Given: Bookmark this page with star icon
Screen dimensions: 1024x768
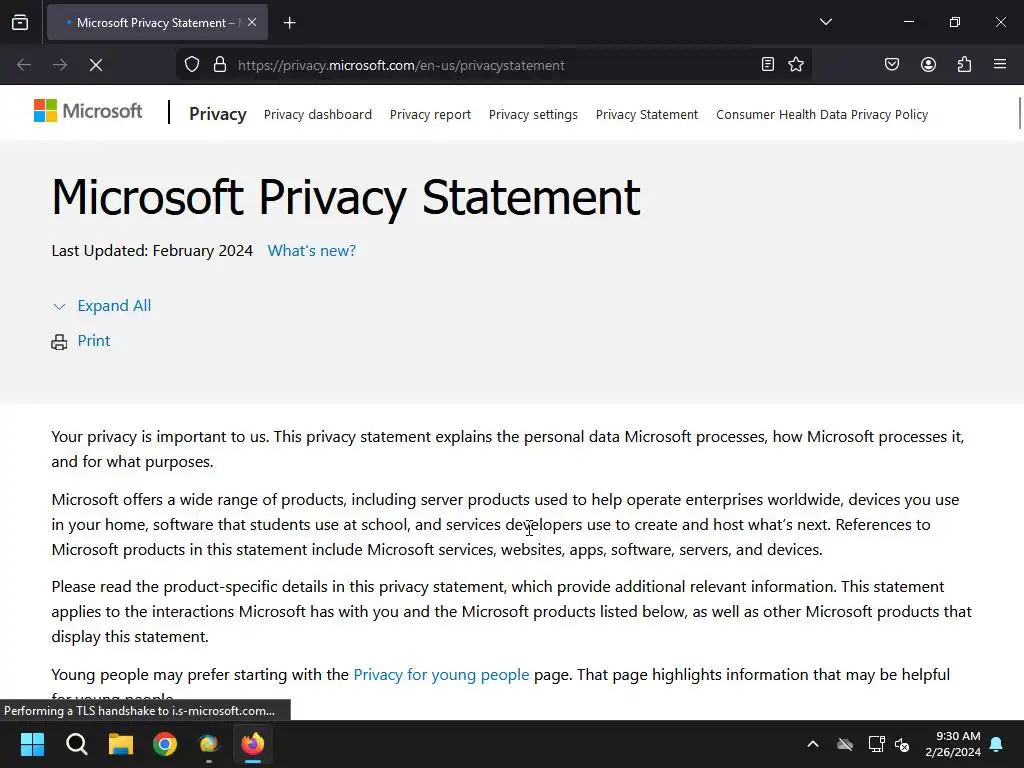Looking at the screenshot, I should 796,65.
